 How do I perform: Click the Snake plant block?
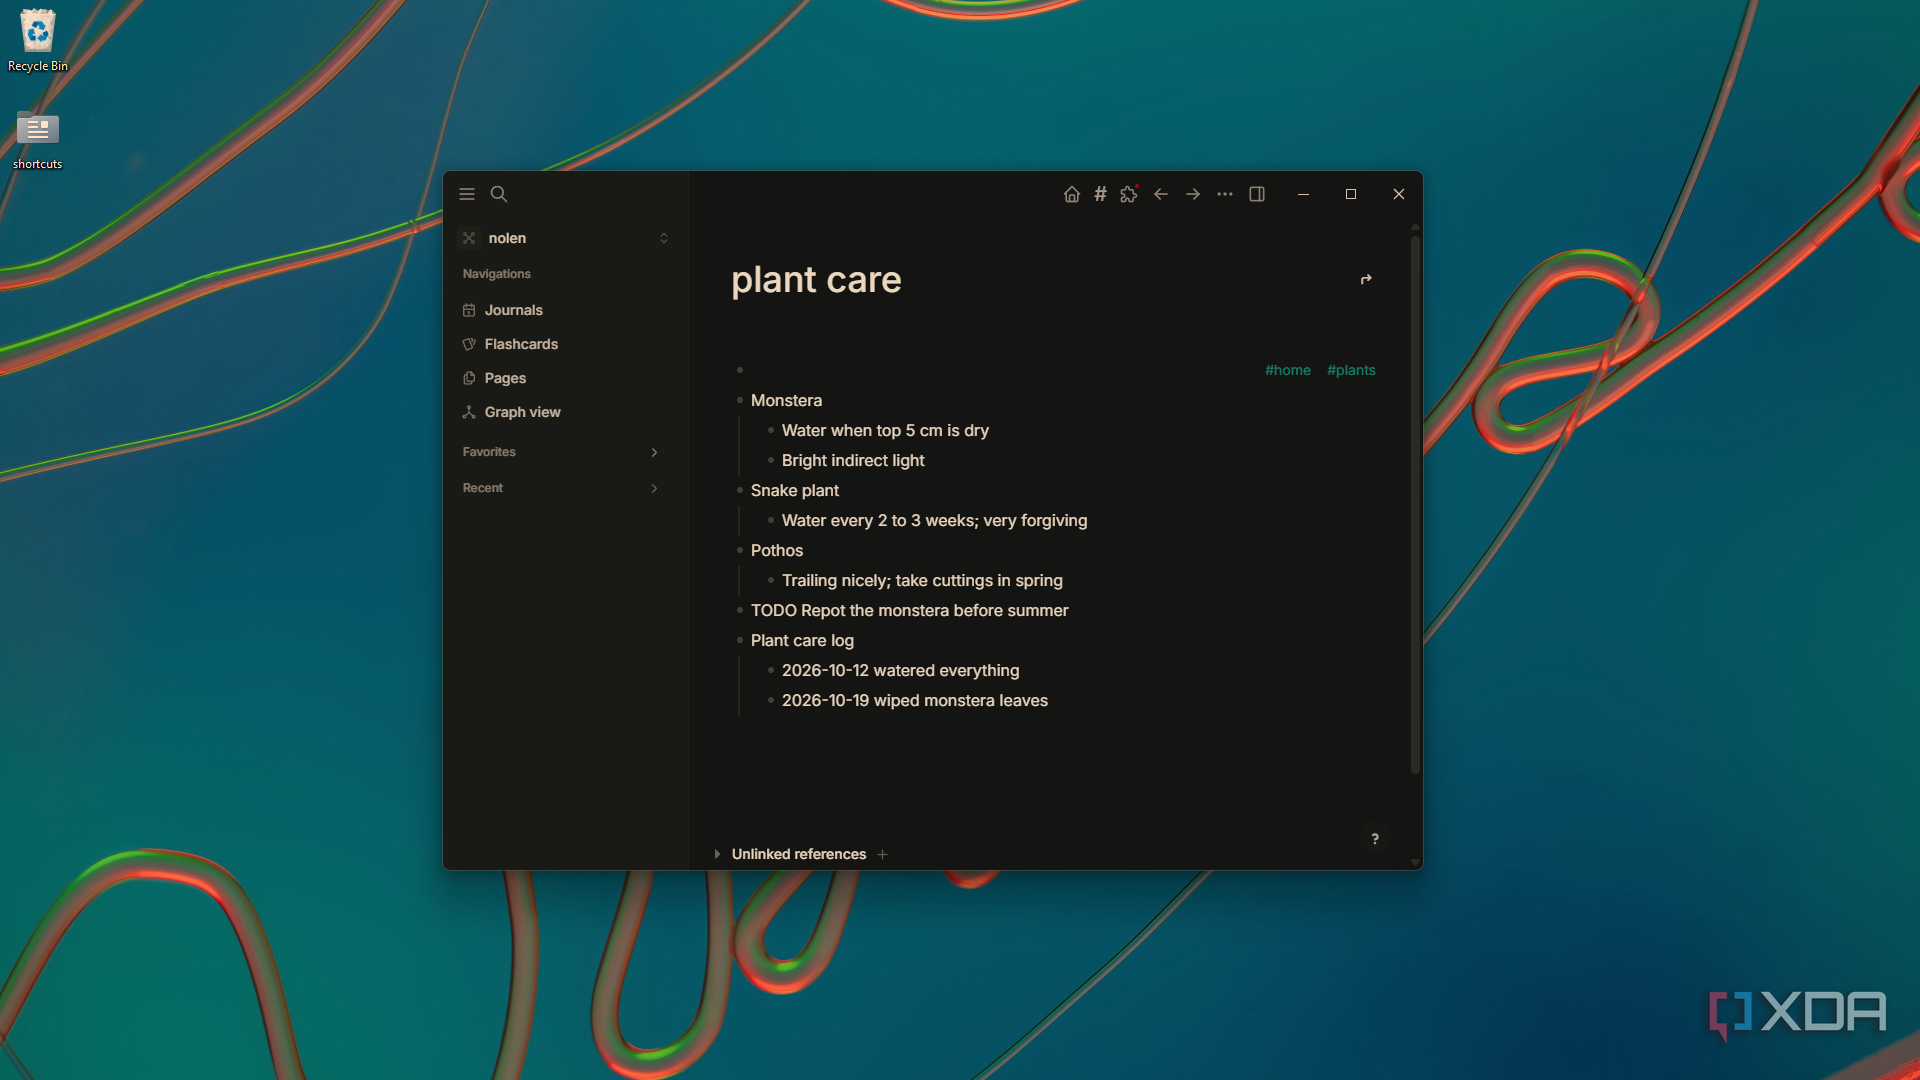click(x=795, y=490)
